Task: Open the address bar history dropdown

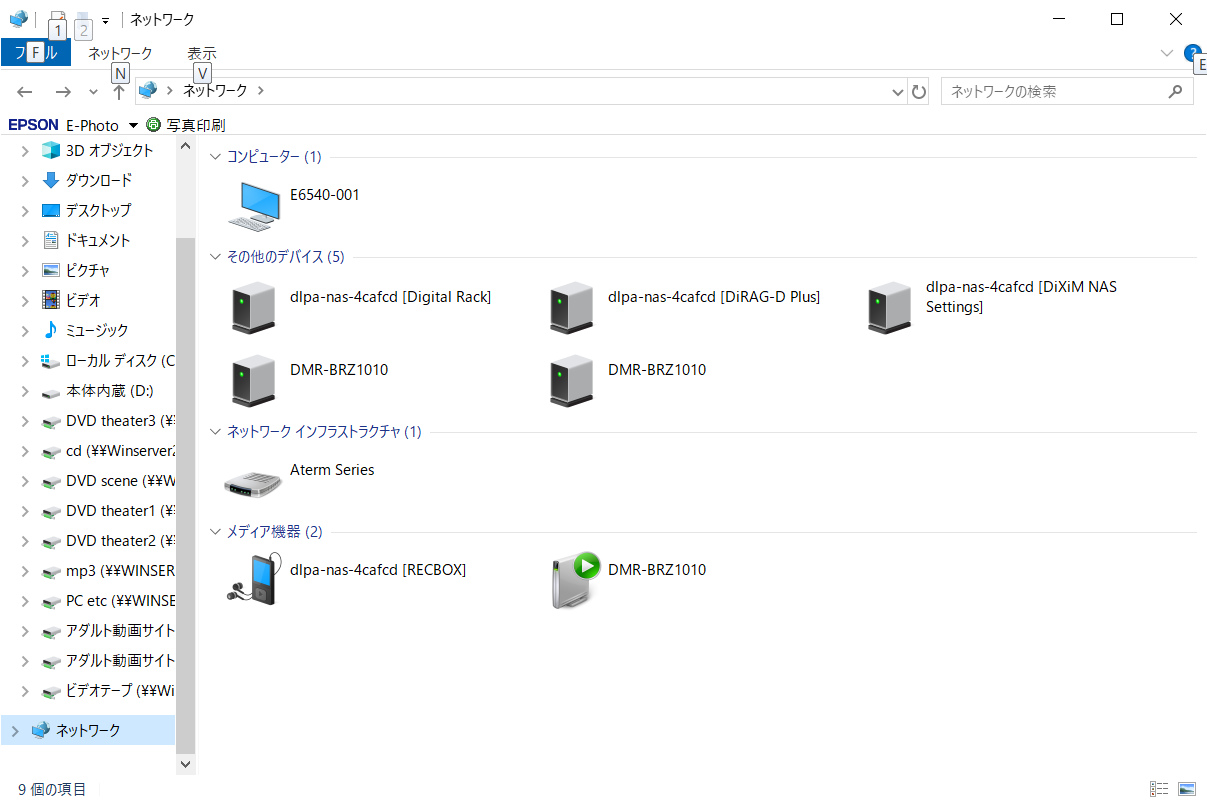Action: pyautogui.click(x=897, y=91)
